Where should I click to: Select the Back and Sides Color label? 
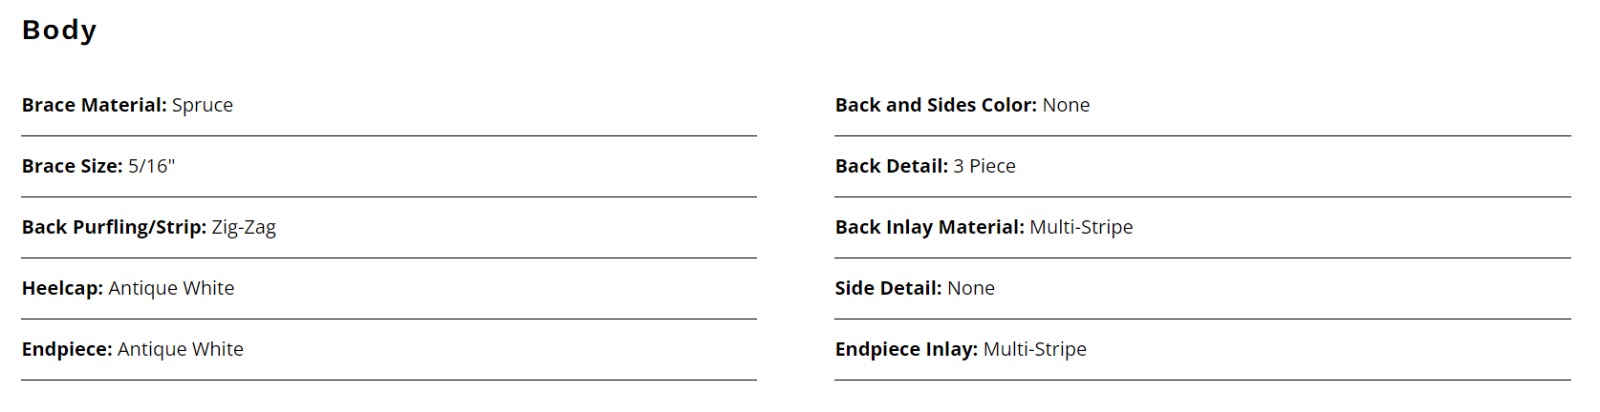[936, 105]
